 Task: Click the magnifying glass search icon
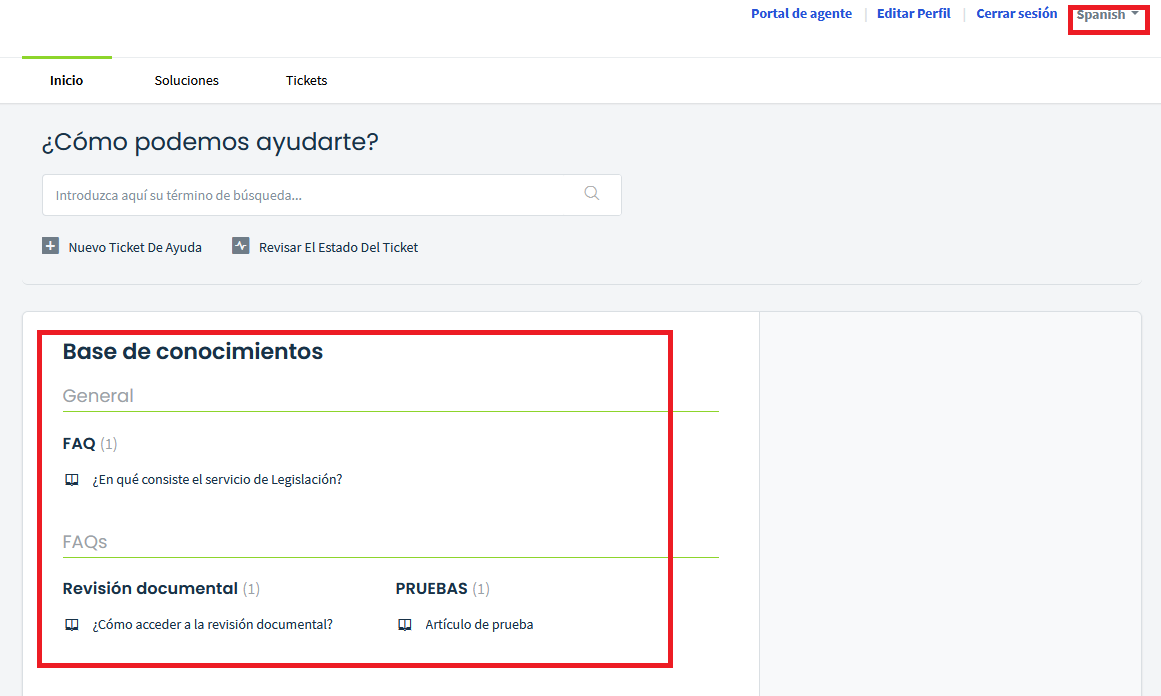pos(592,194)
